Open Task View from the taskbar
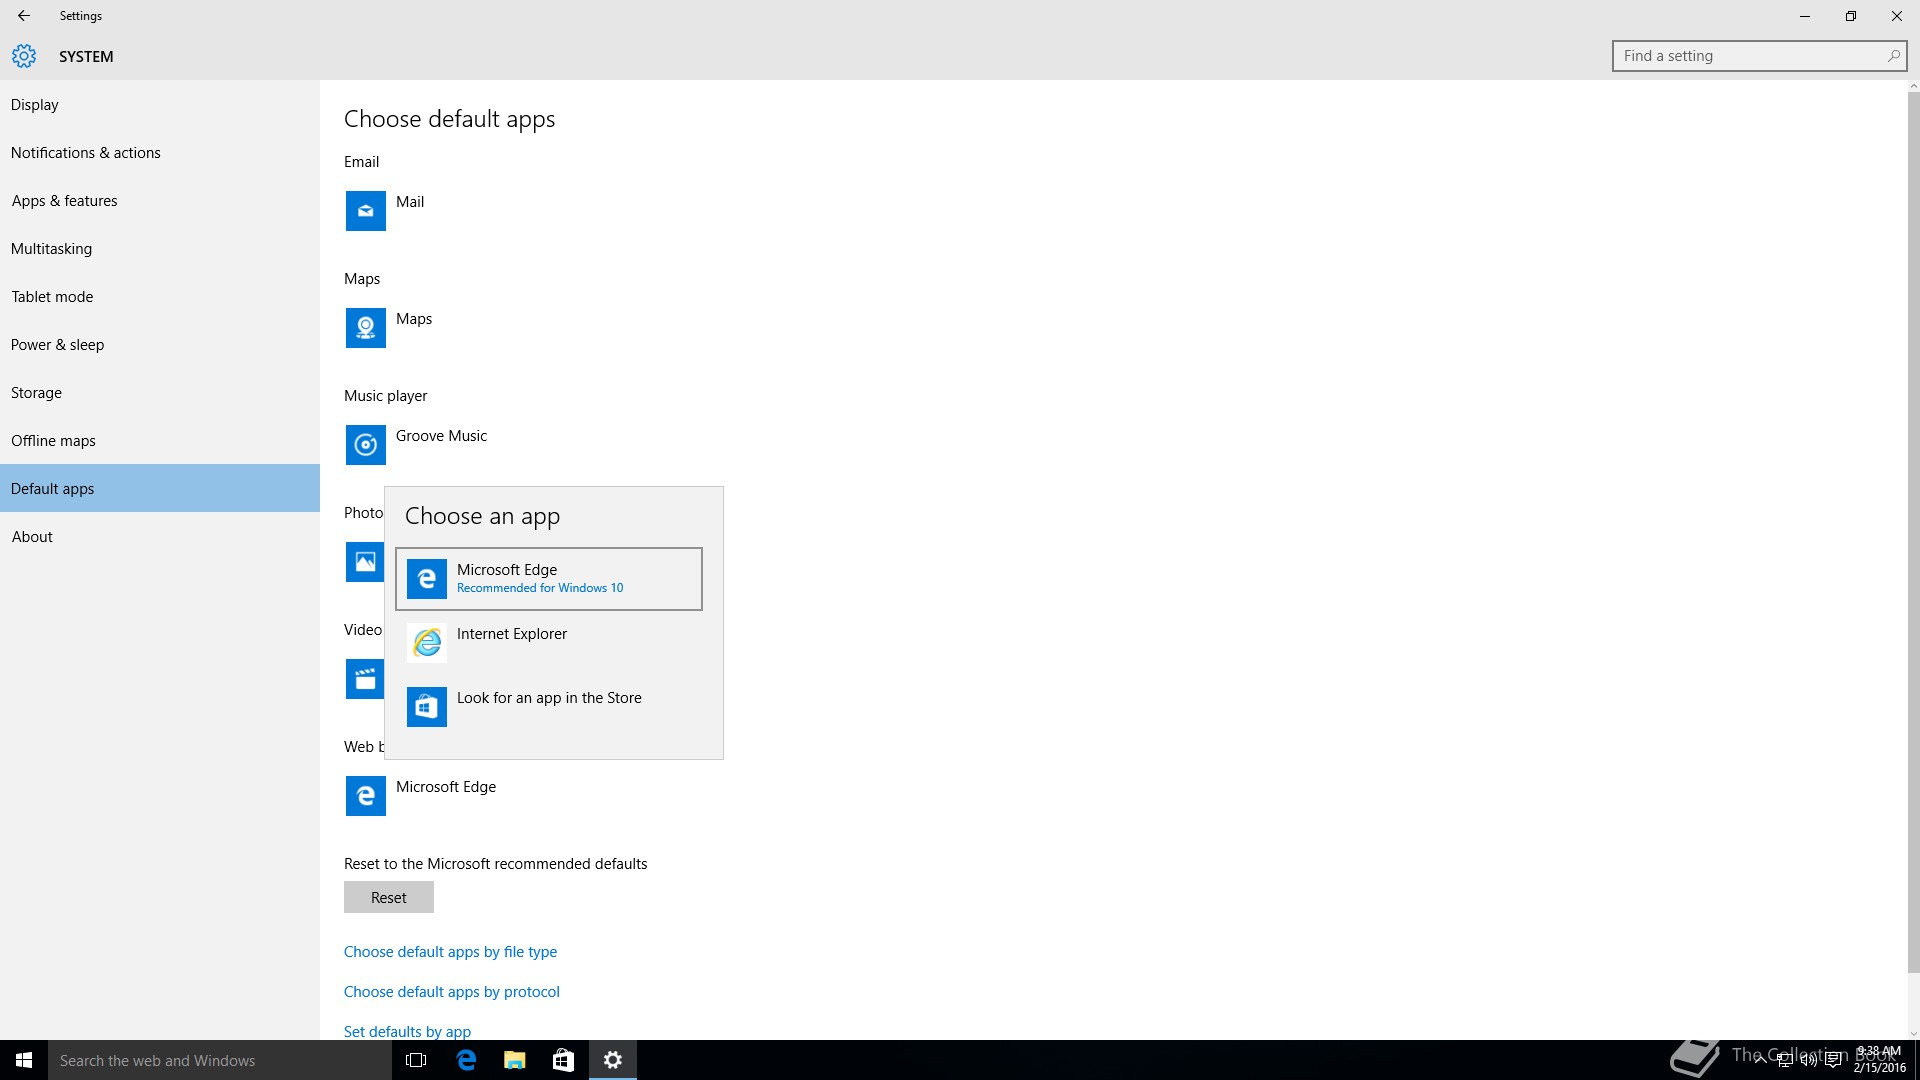 tap(416, 1060)
